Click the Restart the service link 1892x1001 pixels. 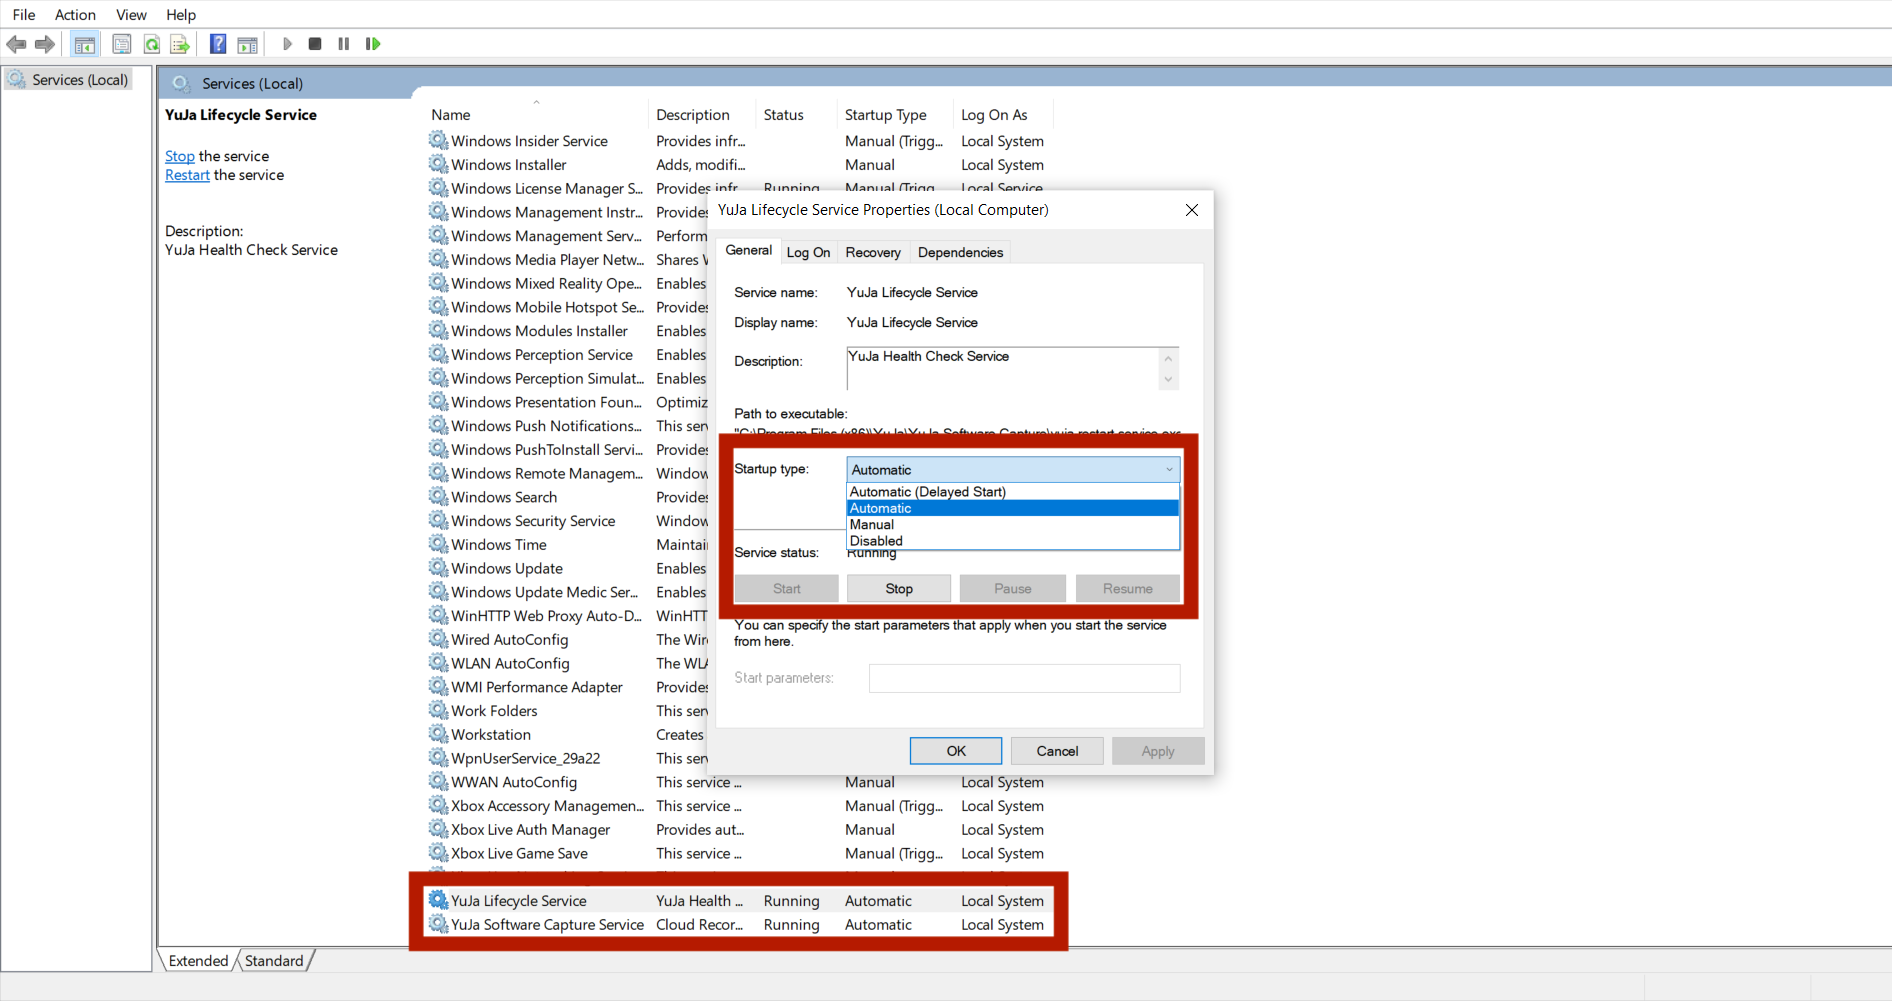coord(187,175)
